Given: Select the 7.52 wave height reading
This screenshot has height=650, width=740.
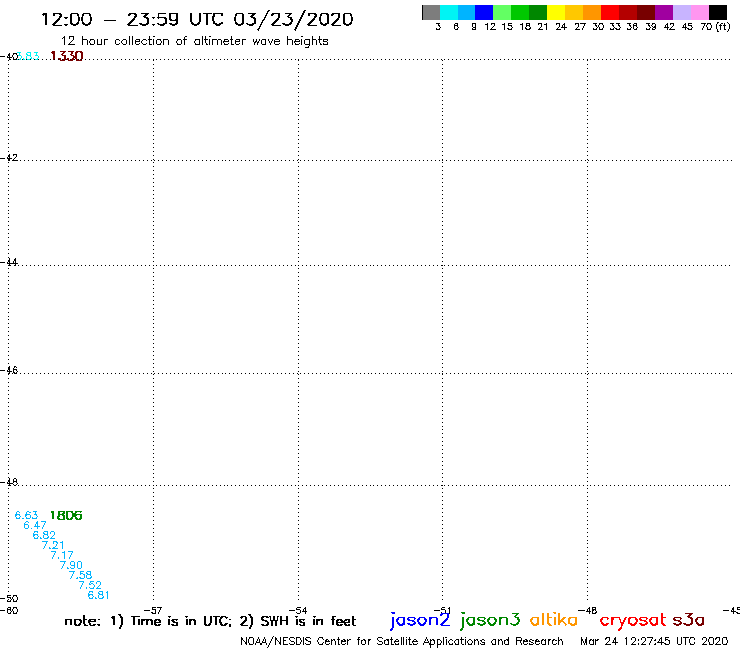Looking at the screenshot, I should (90, 585).
